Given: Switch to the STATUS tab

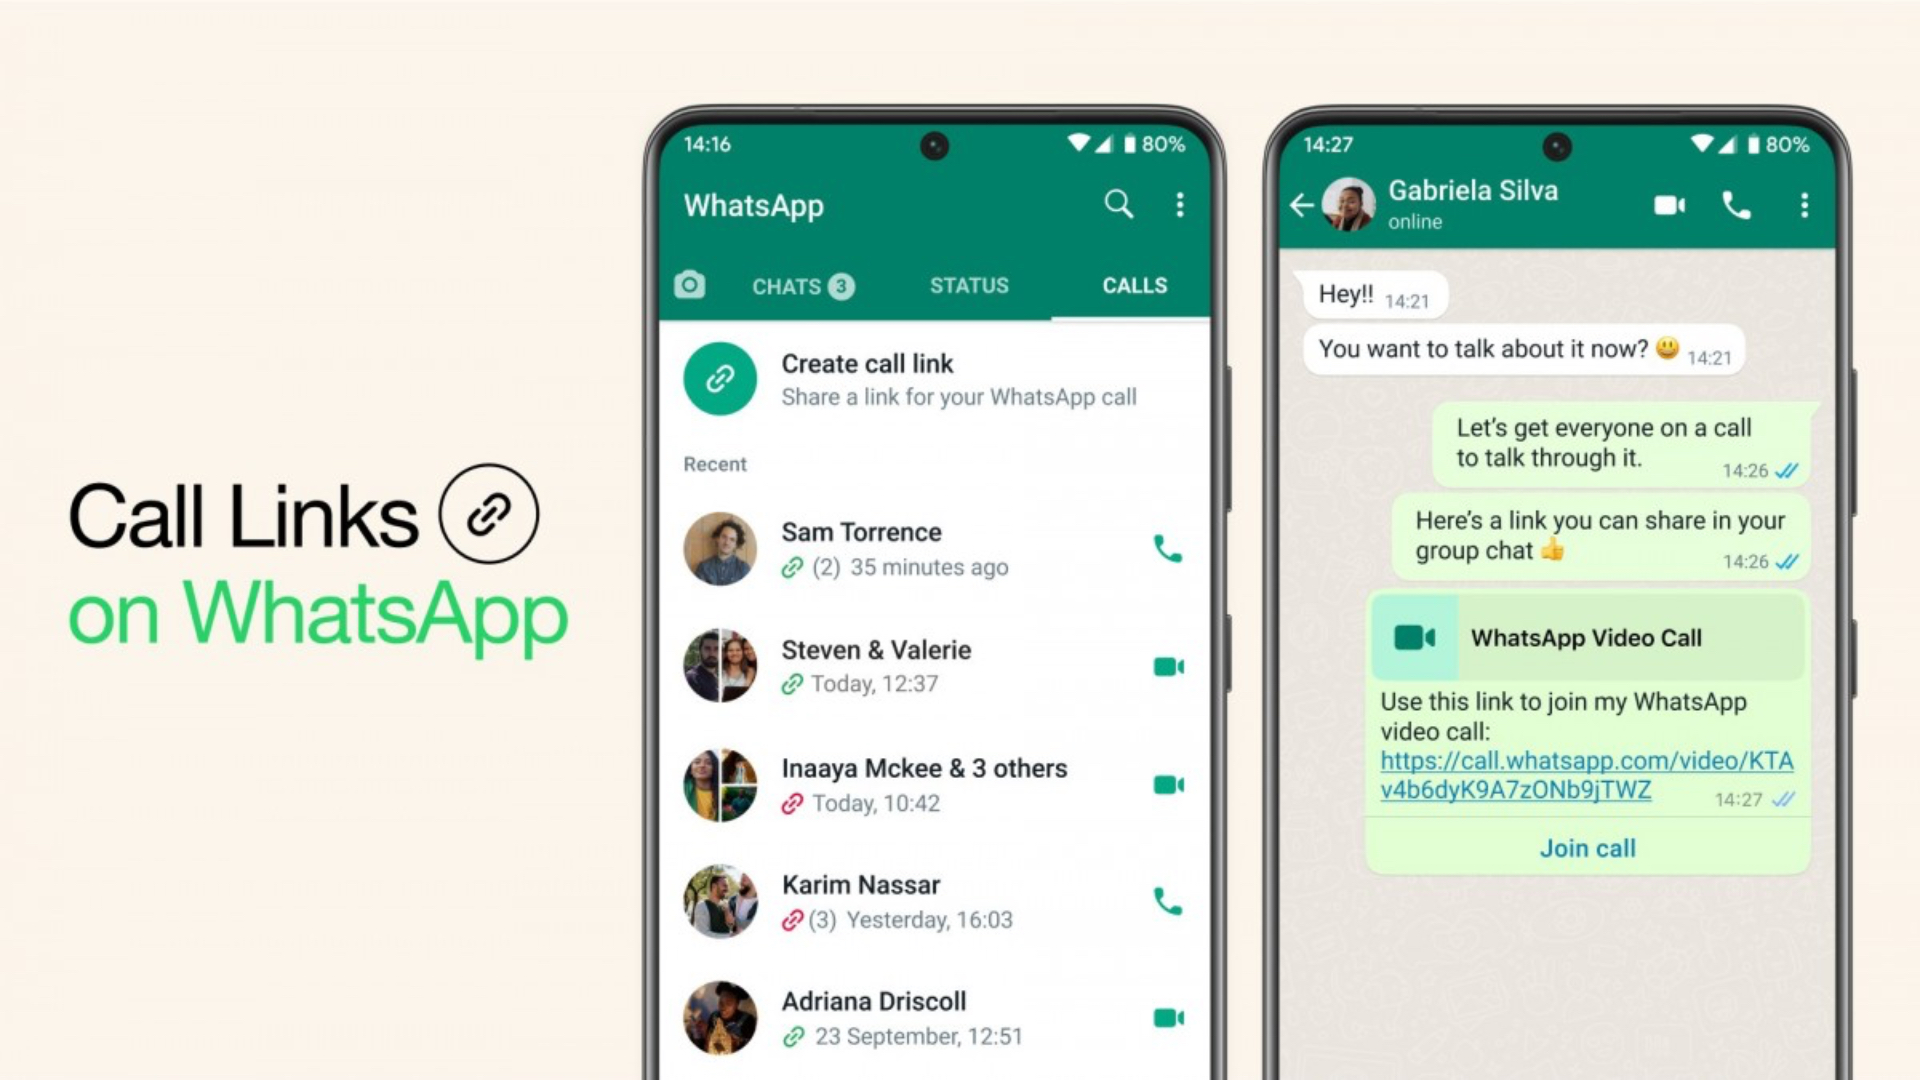Looking at the screenshot, I should point(967,285).
